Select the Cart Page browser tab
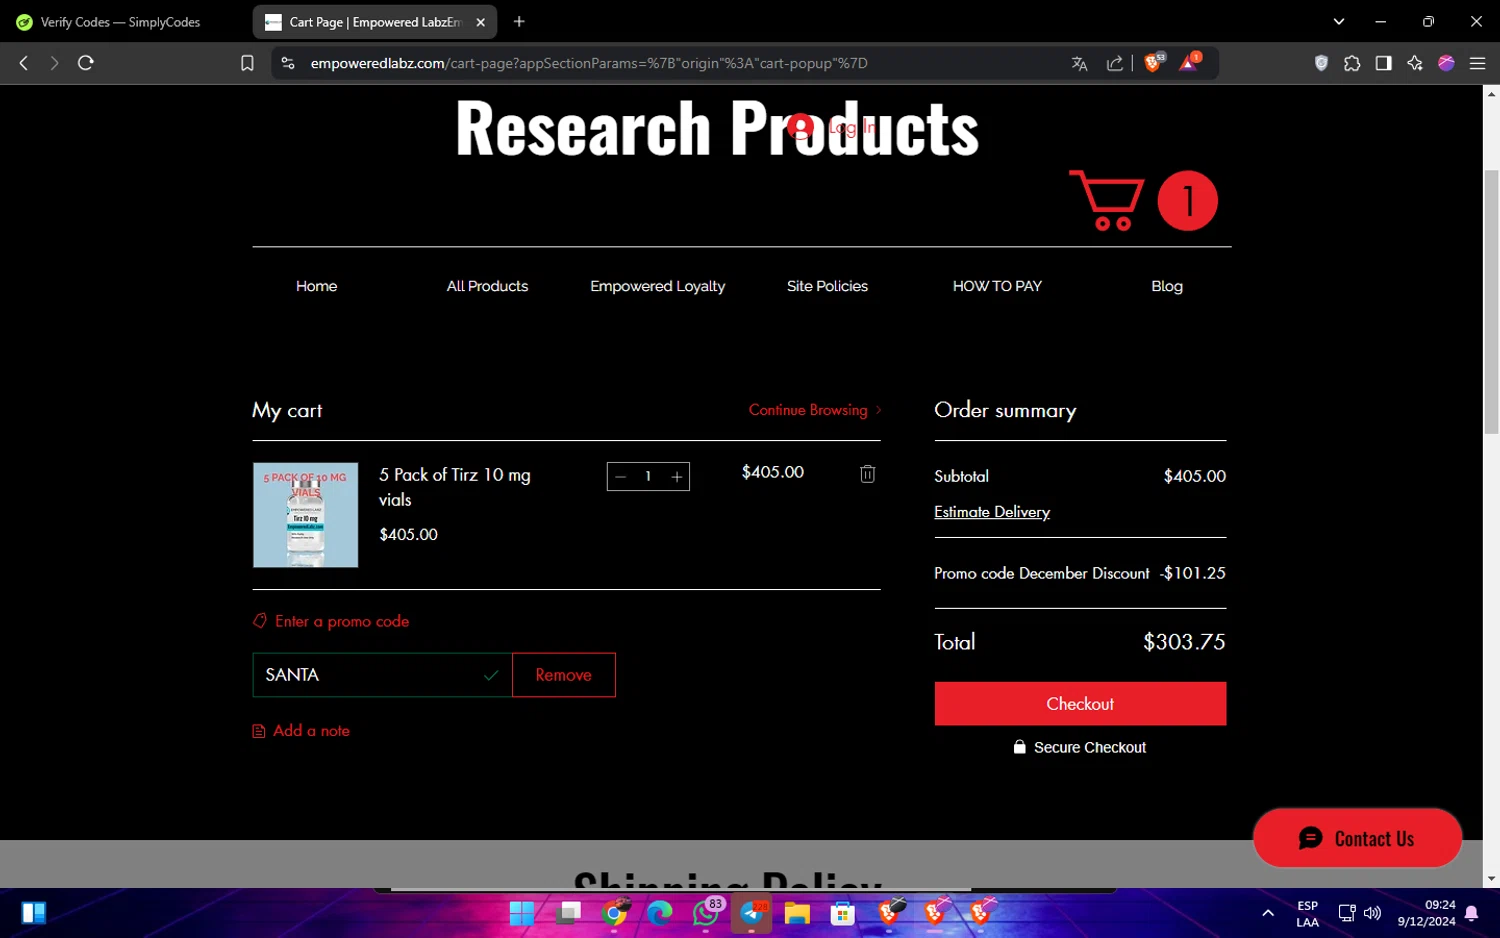The image size is (1500, 938). (x=375, y=22)
